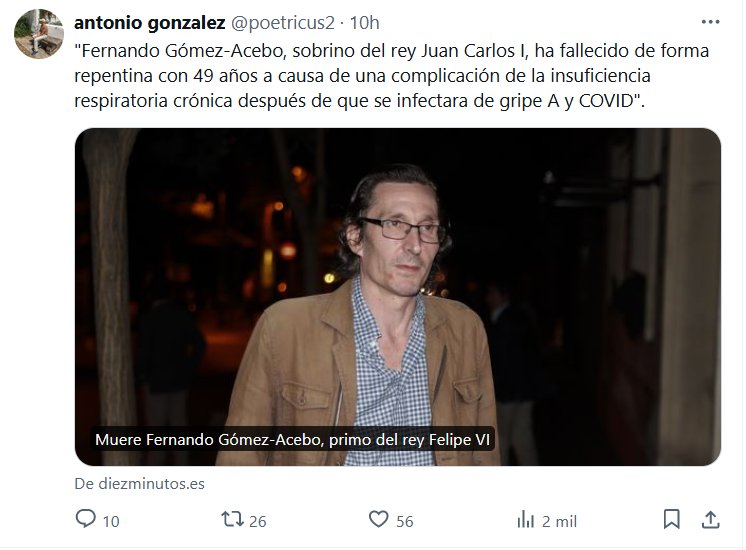The height and width of the screenshot is (550, 746).
Task: Click the tweet text ending 'gripe A y COVID'
Action: coord(359,101)
